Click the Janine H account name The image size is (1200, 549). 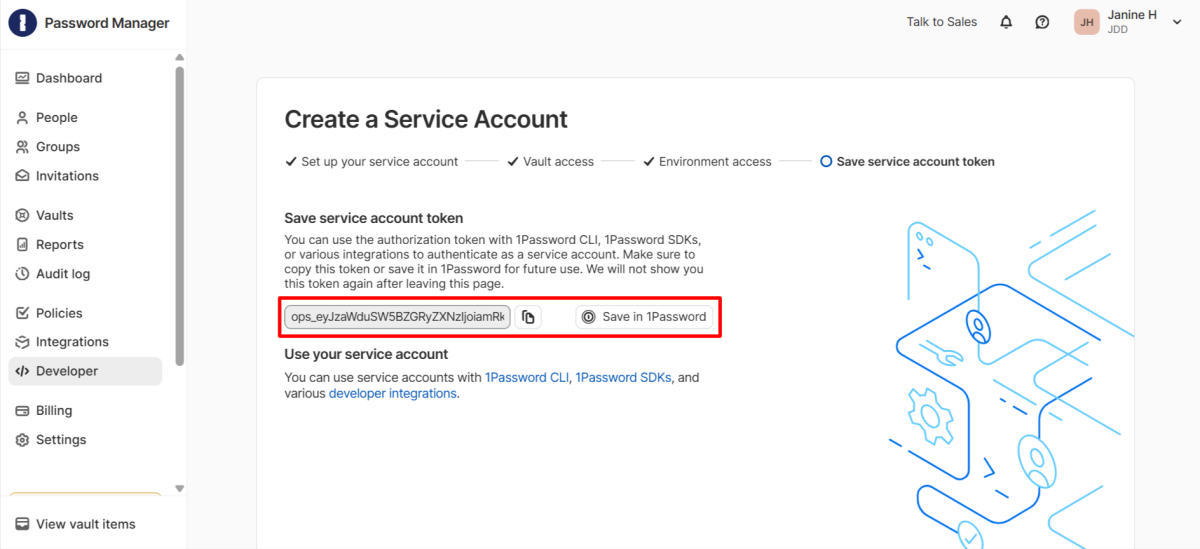1132,15
